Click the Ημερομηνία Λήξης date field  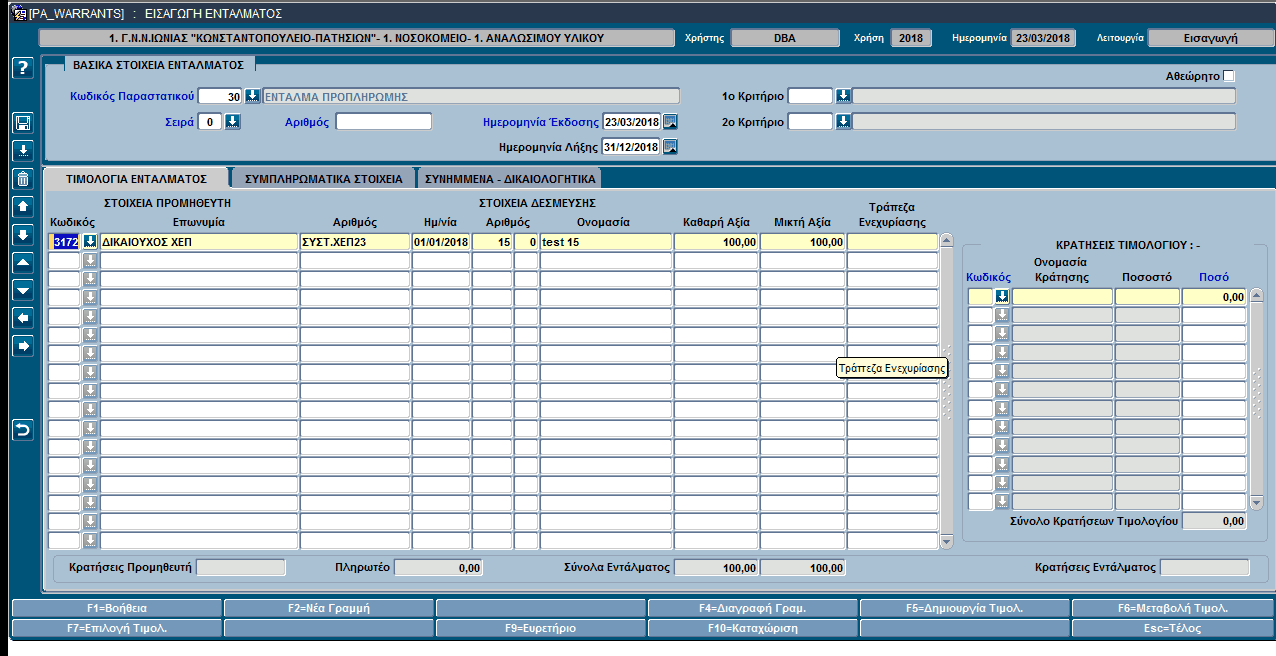[631, 147]
